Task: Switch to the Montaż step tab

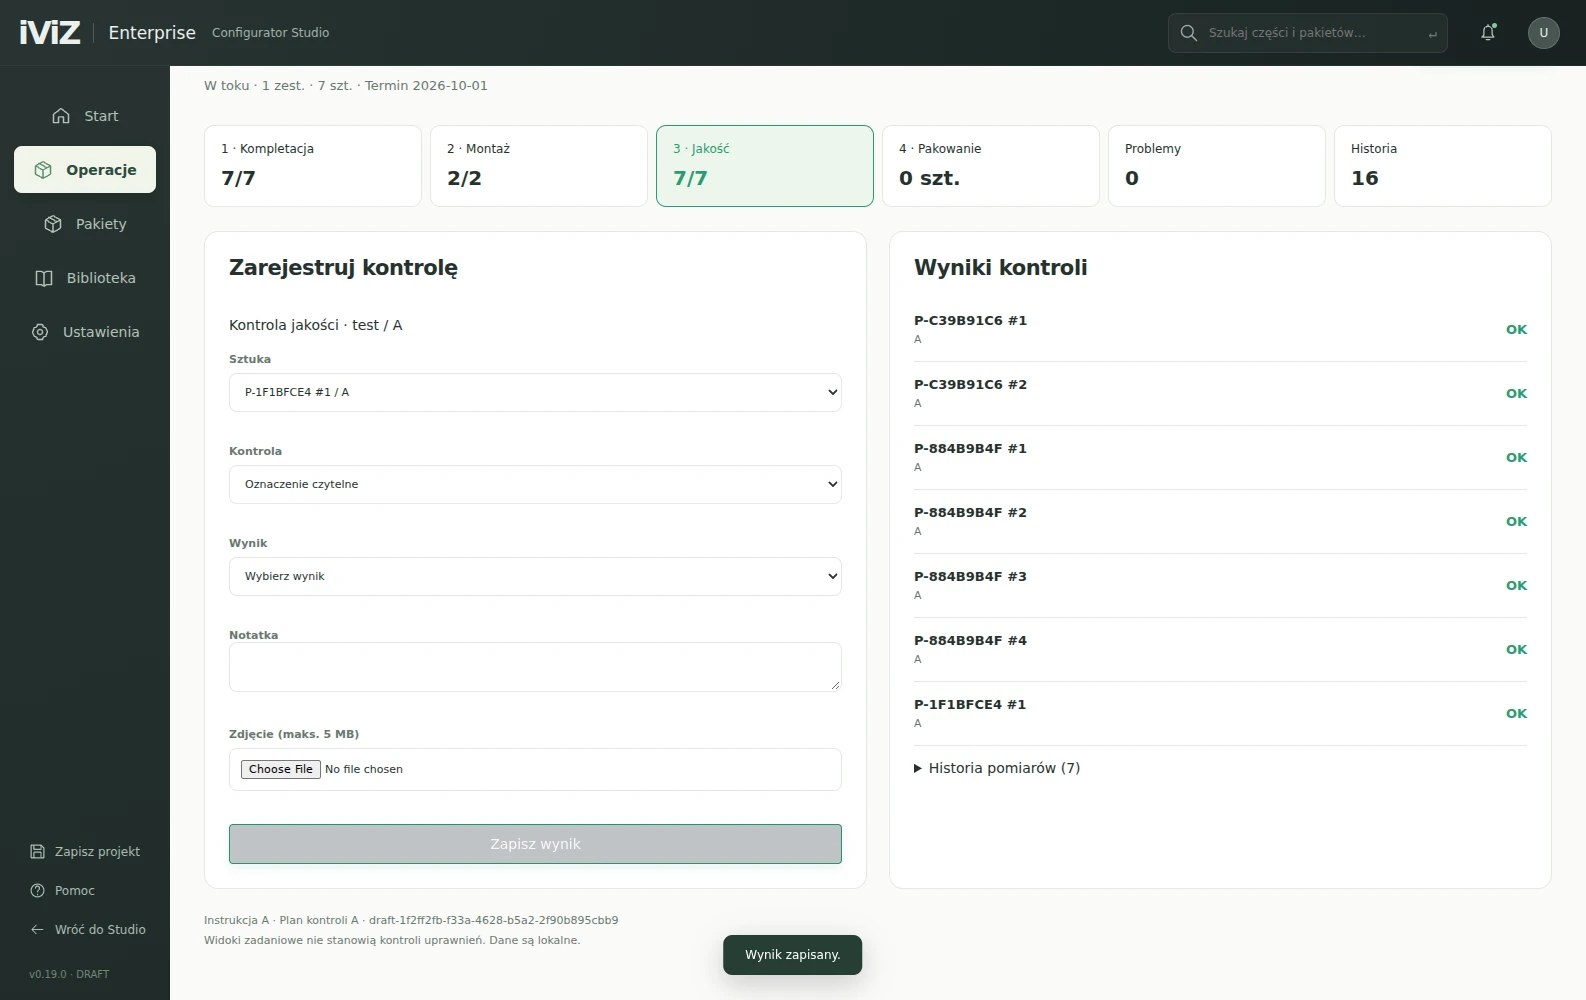Action: coord(539,166)
